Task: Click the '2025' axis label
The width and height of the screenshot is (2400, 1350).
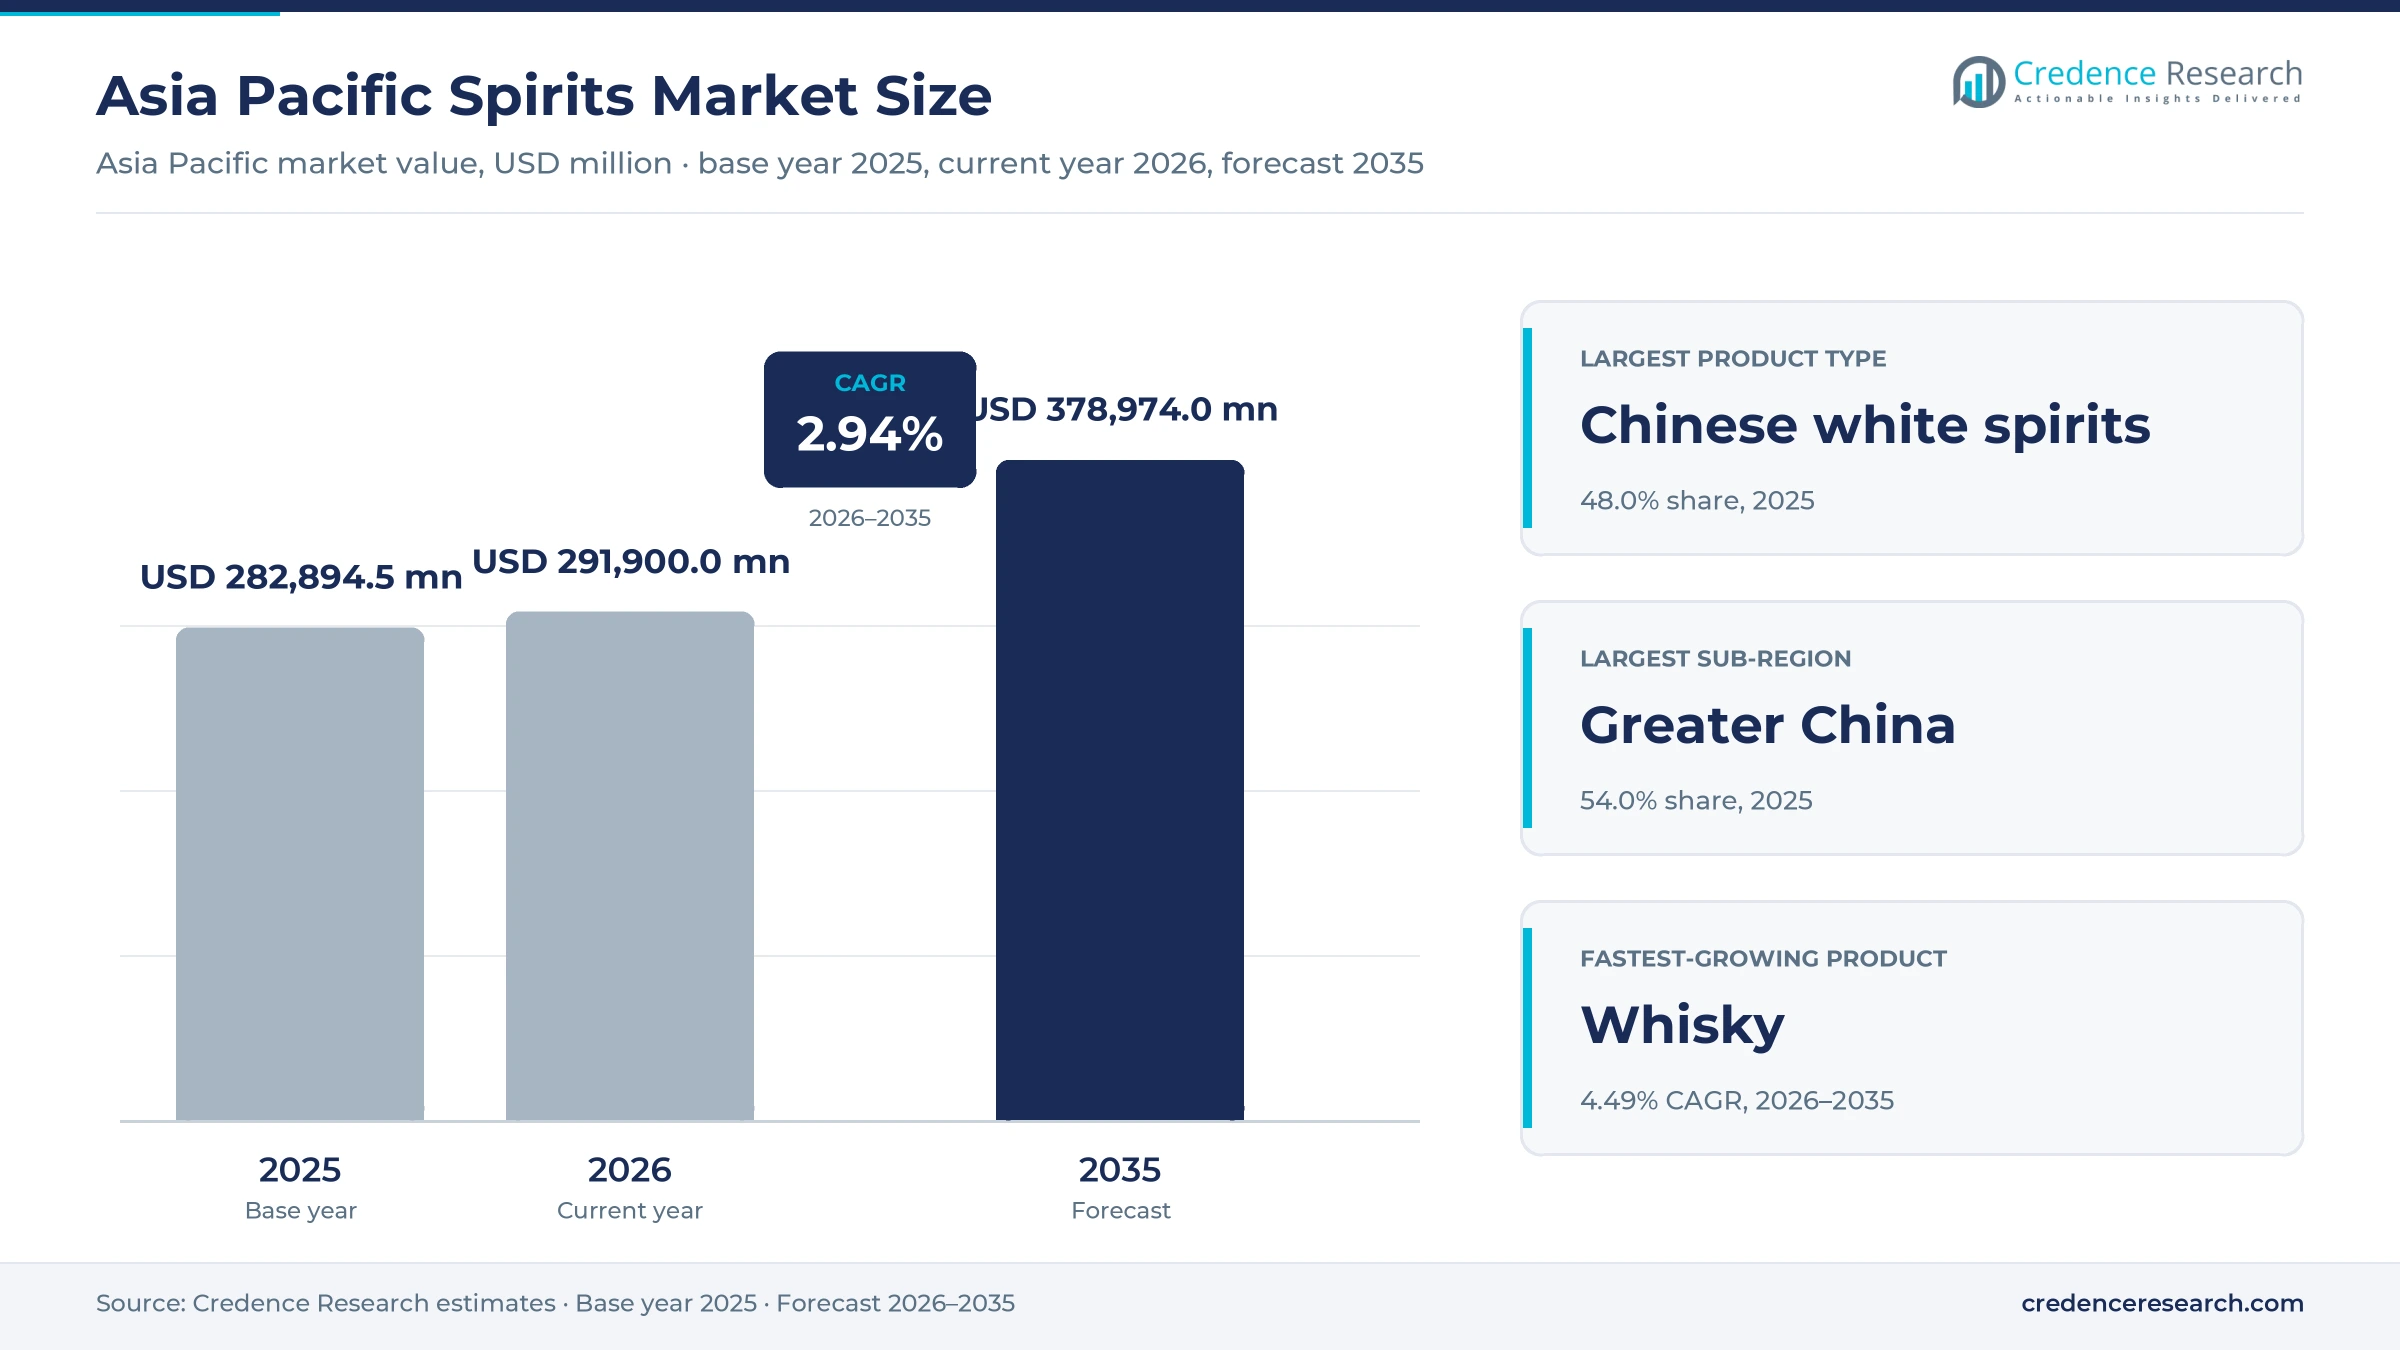Action: pos(300,1169)
